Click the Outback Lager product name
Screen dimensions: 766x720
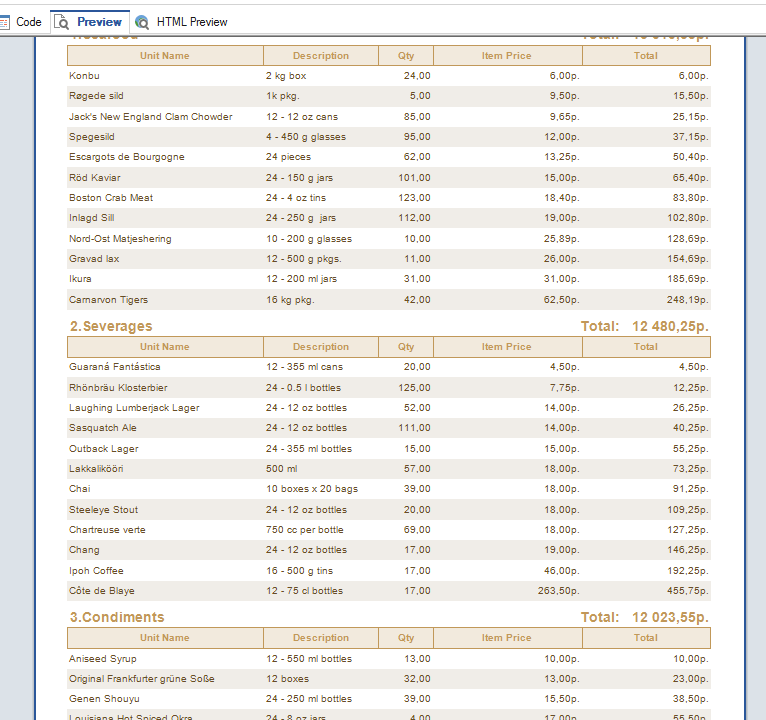pos(104,449)
